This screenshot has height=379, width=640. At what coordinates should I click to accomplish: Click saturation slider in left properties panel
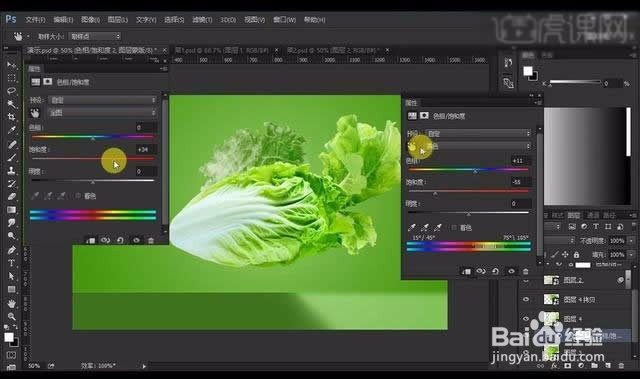[x=93, y=158]
